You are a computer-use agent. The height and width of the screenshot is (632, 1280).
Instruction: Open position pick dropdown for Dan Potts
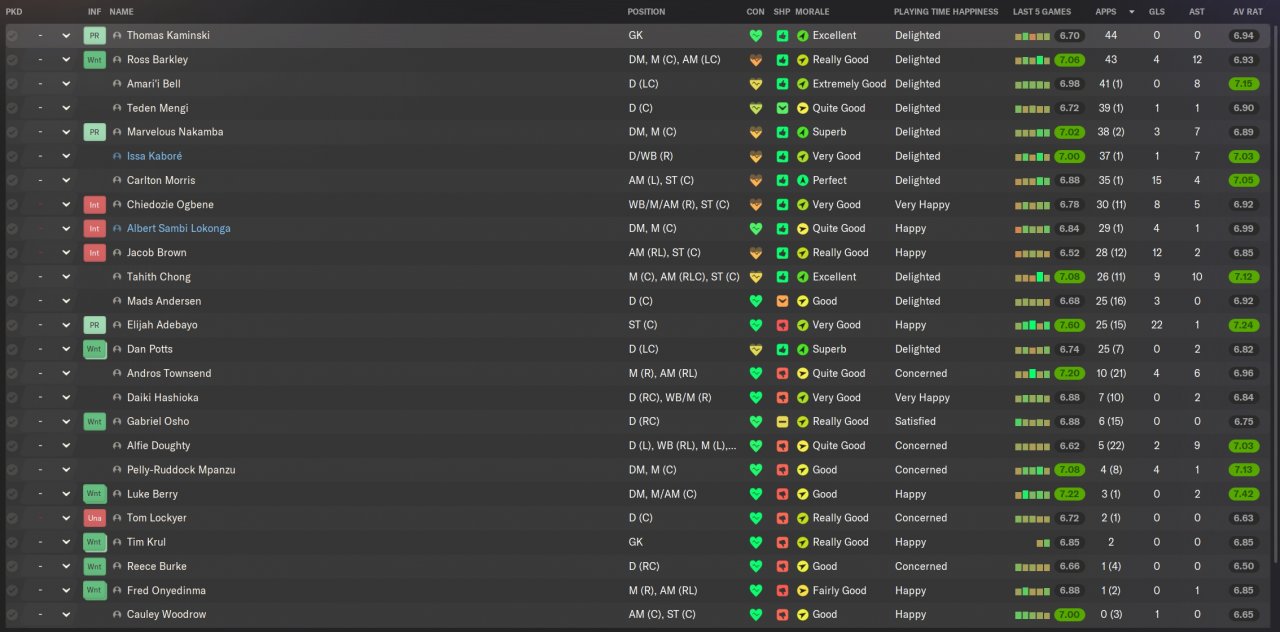[x=66, y=349]
